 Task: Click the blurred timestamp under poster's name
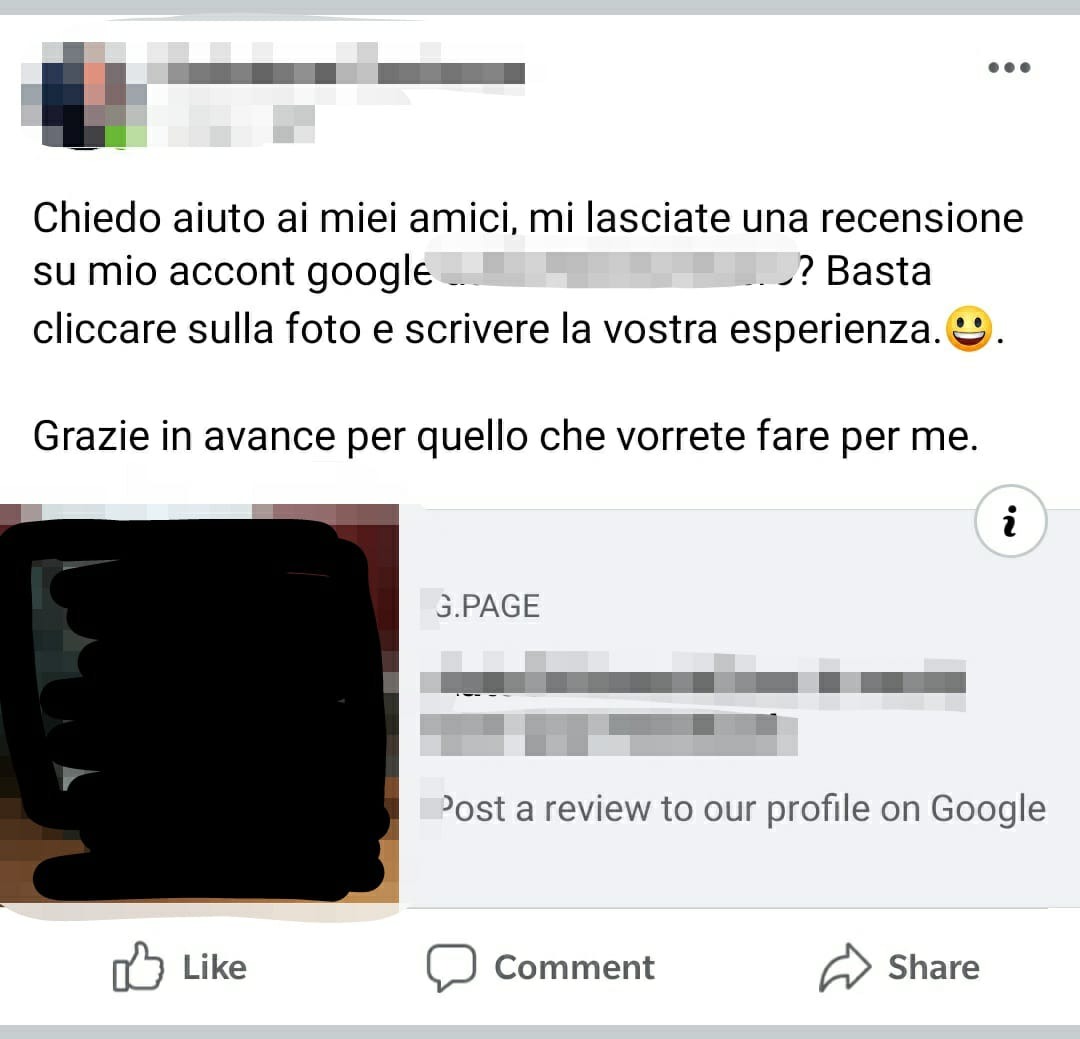point(231,125)
